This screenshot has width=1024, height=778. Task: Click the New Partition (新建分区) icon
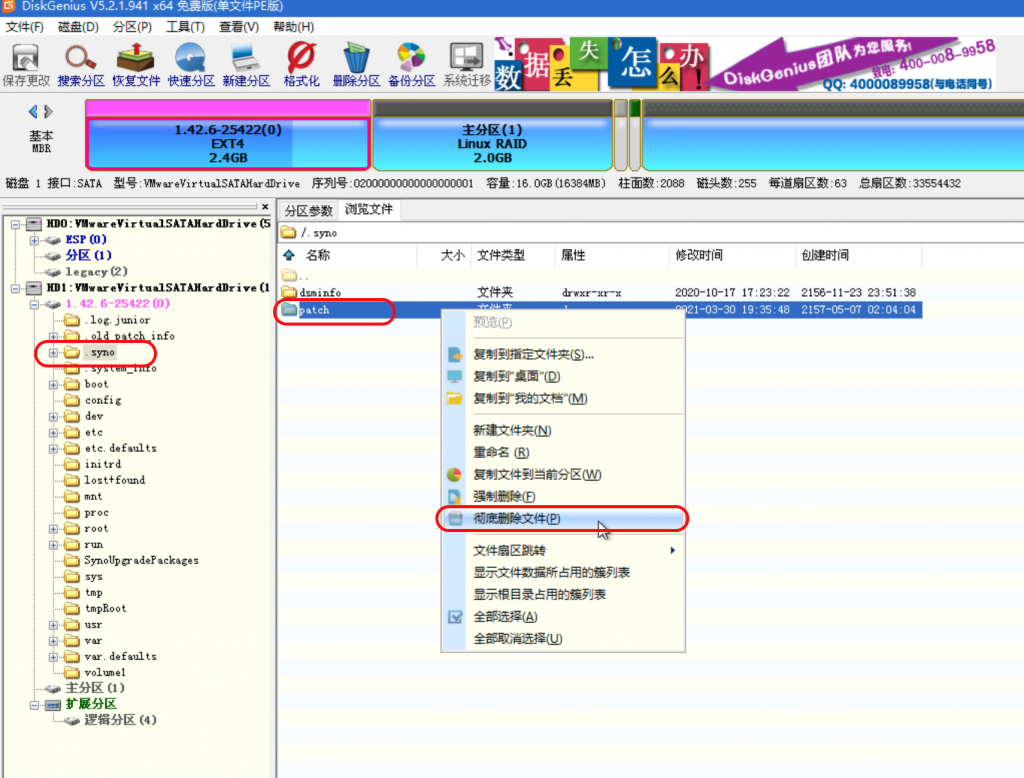(246, 65)
